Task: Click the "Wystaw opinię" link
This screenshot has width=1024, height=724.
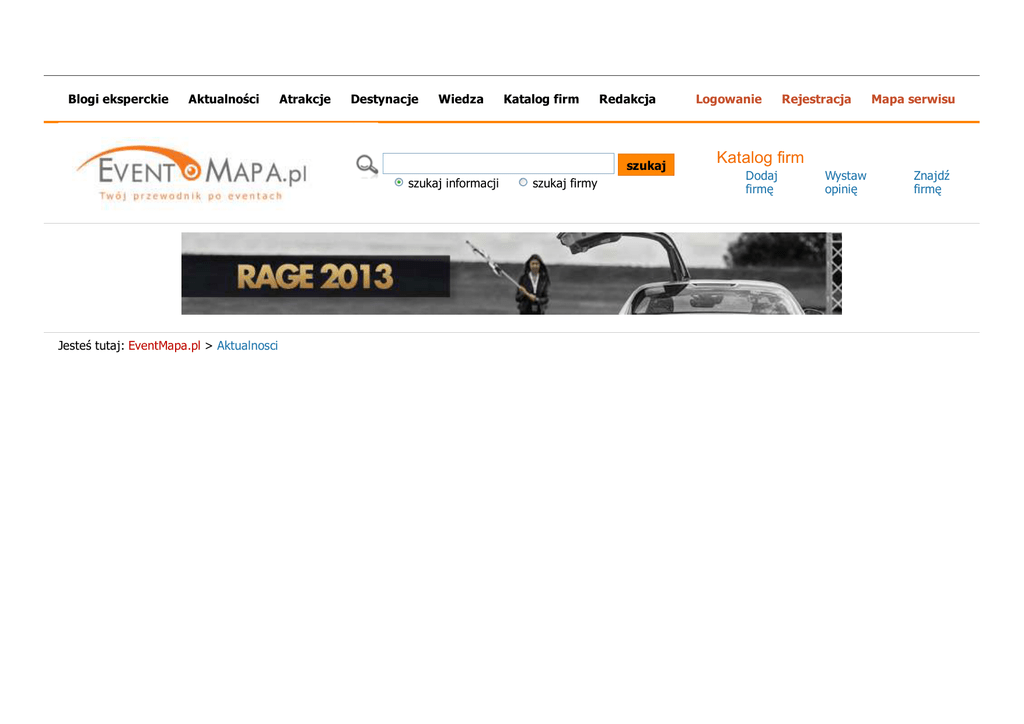Action: pos(845,182)
